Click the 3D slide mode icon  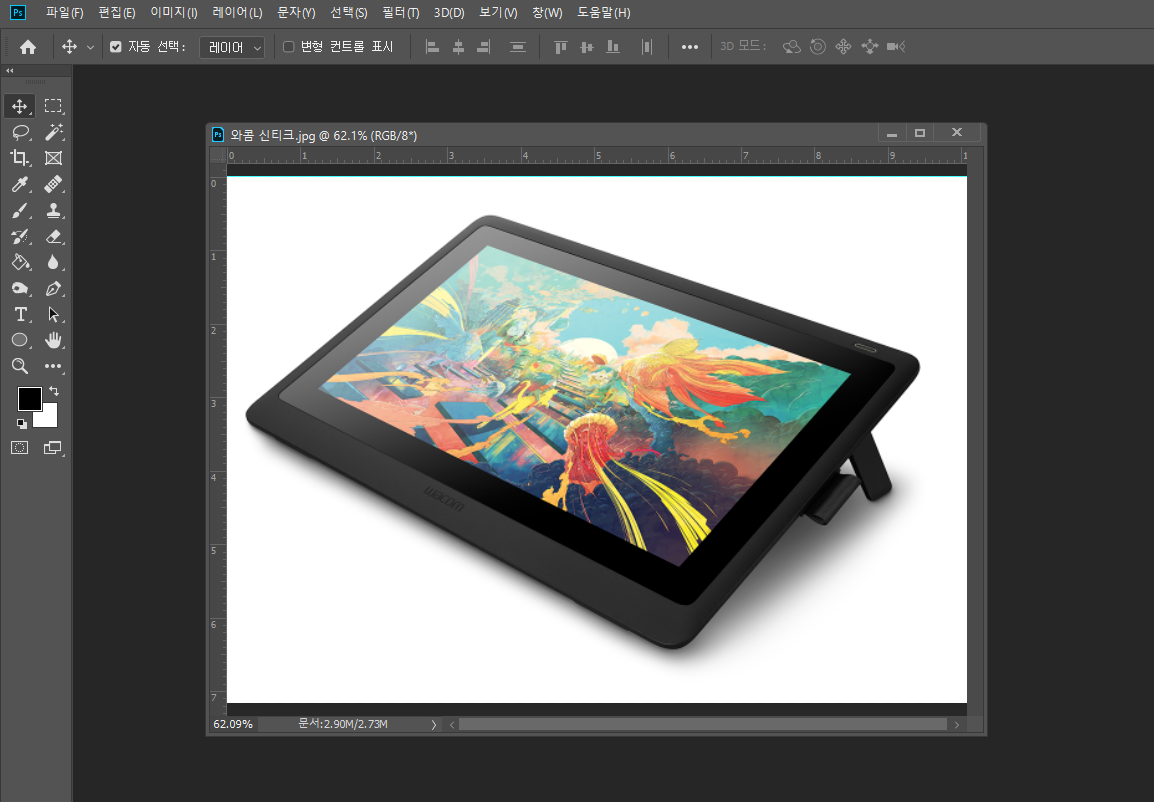[x=870, y=47]
